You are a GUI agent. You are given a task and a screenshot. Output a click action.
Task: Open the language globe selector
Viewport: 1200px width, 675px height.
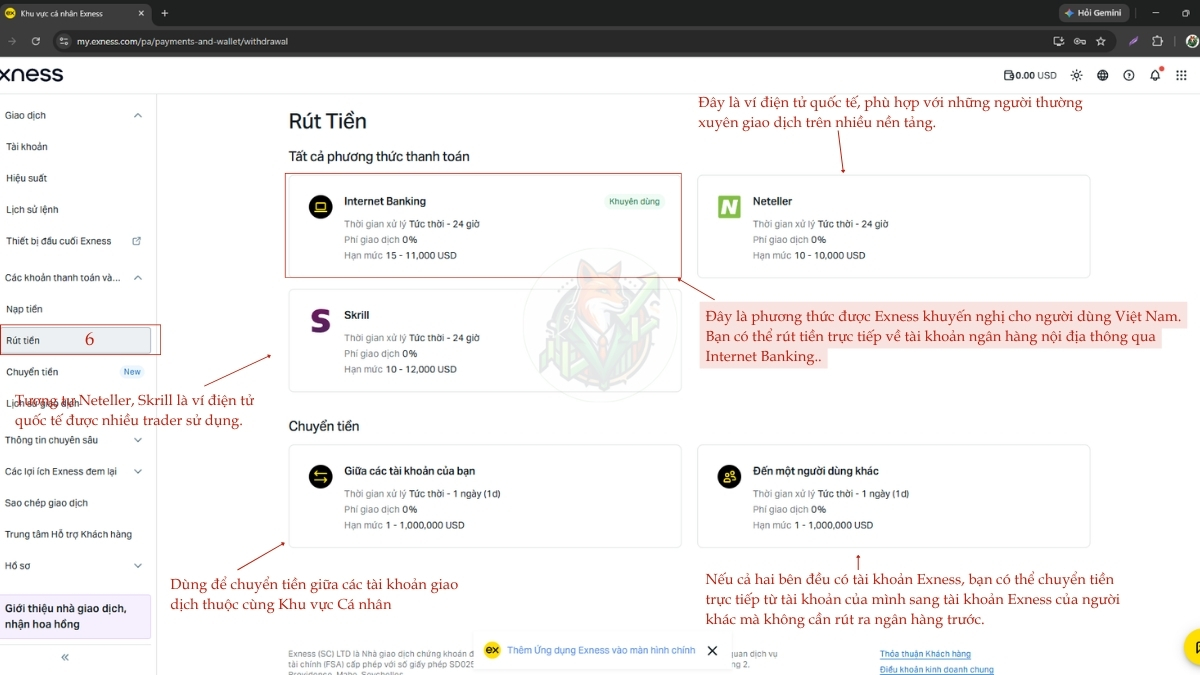[1103, 75]
